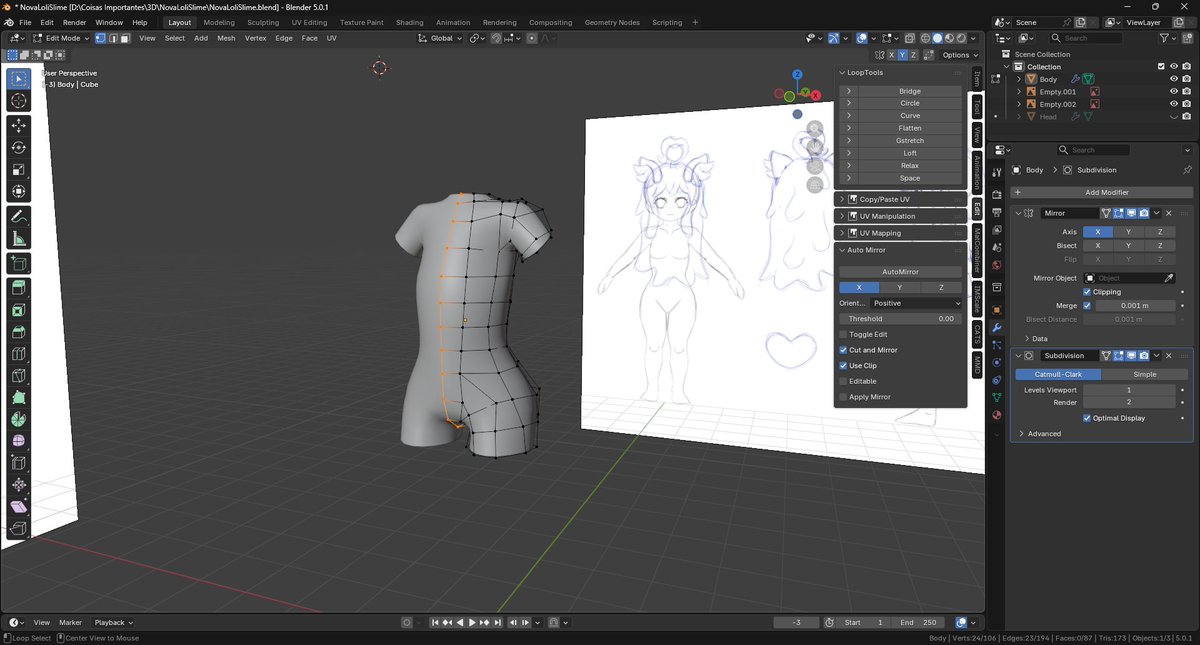This screenshot has height=645, width=1200.
Task: Switch to edge select mode
Action: 113,38
